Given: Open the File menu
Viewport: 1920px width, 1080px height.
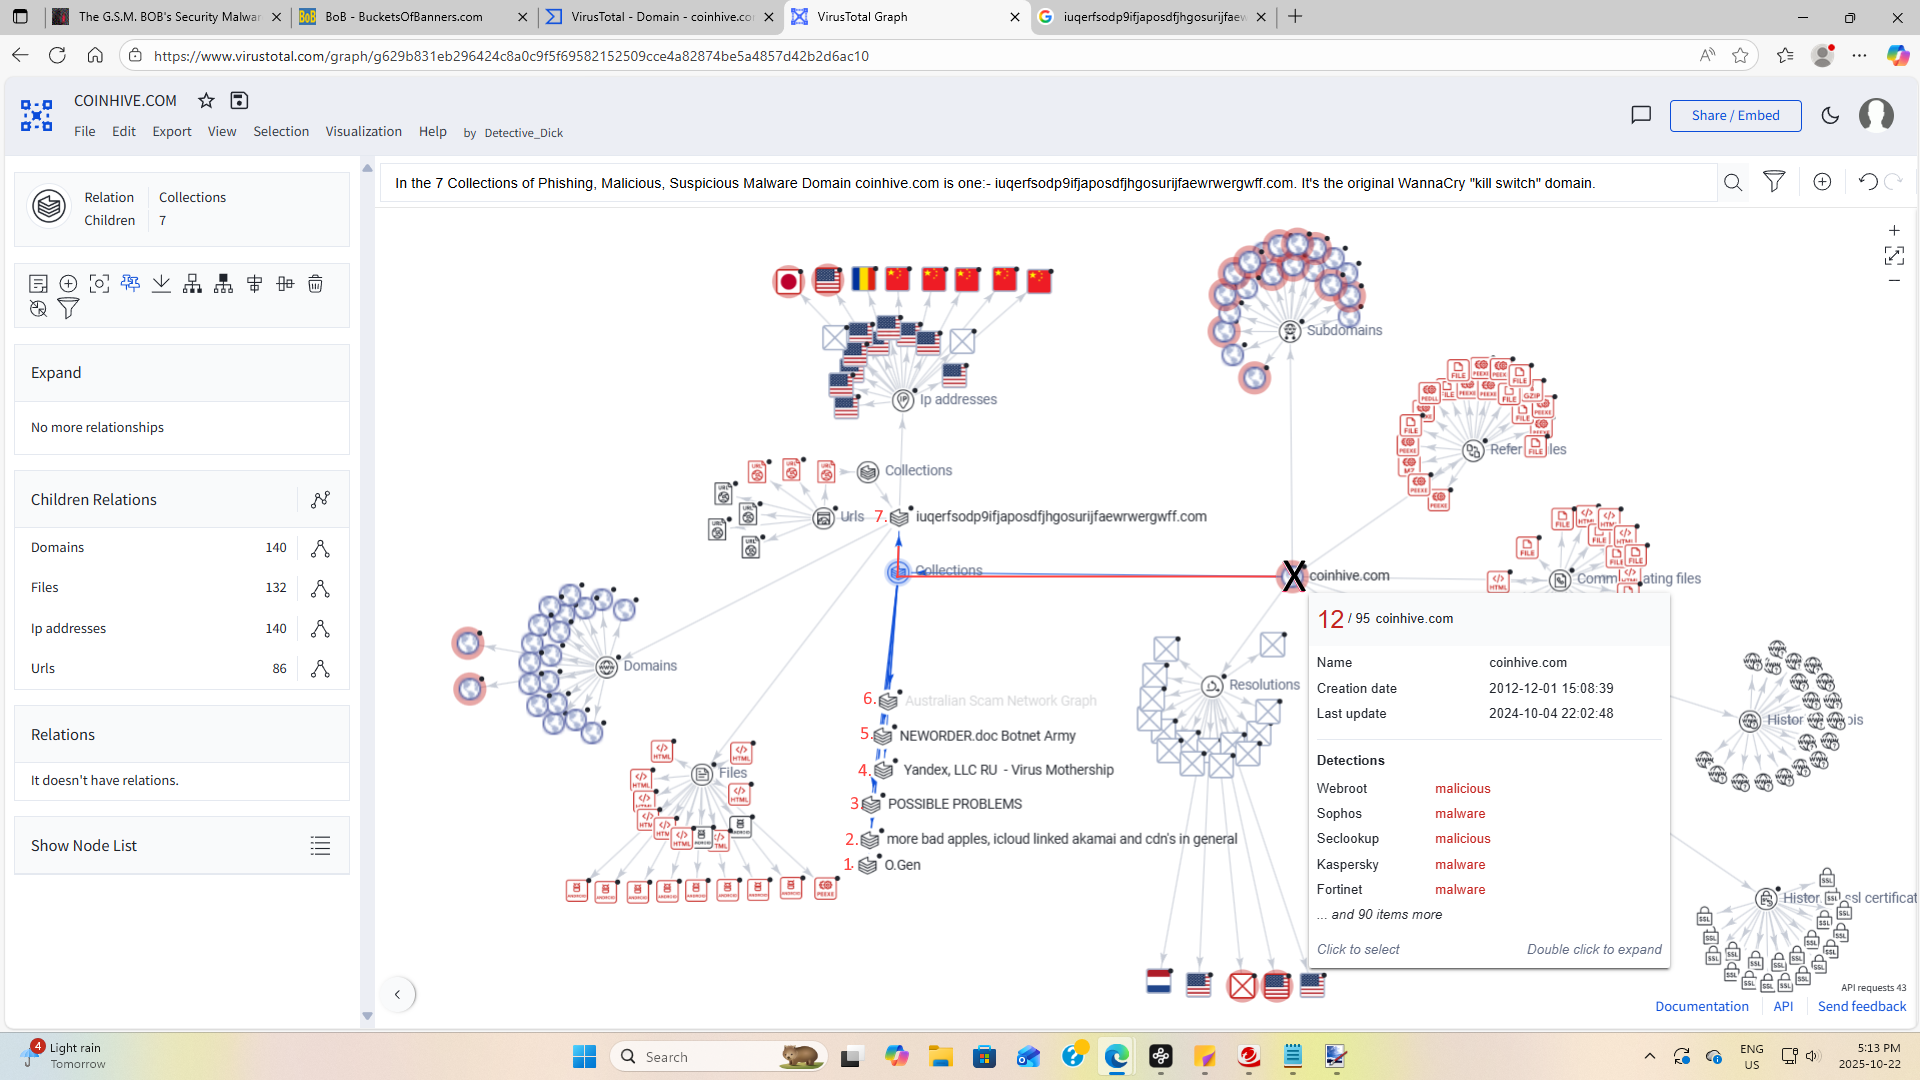Looking at the screenshot, I should (x=85, y=131).
